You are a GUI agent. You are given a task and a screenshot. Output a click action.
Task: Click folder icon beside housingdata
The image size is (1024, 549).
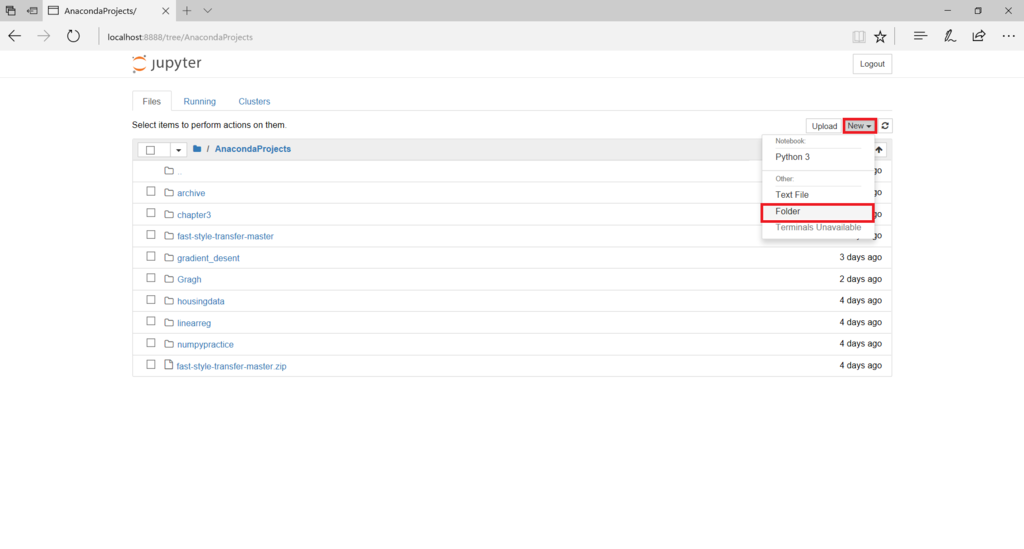168,301
